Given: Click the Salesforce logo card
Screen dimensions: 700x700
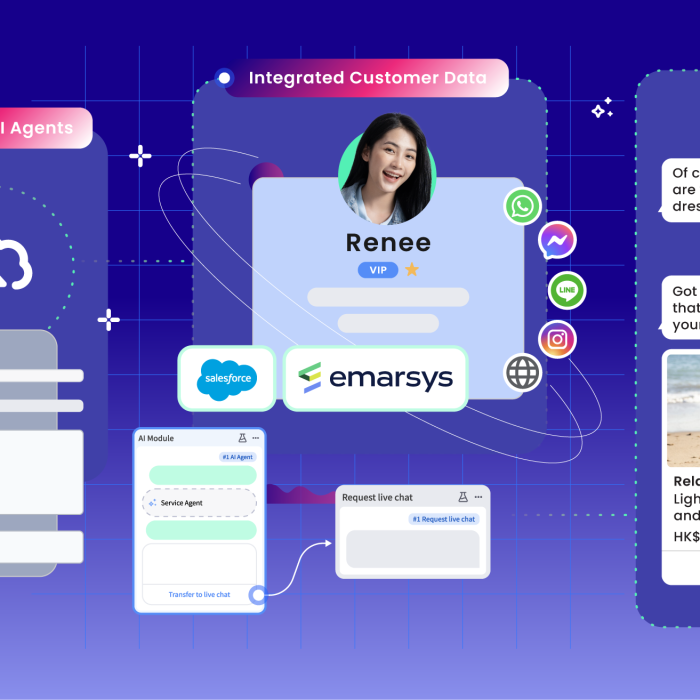Looking at the screenshot, I should 227,379.
